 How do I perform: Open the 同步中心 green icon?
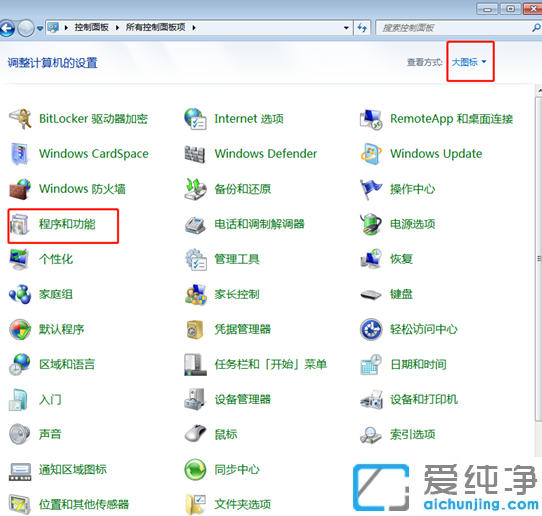(x=195, y=470)
